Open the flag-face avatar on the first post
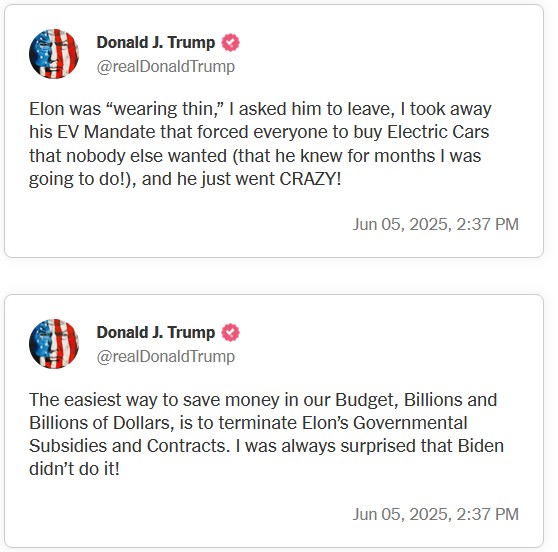 point(54,54)
